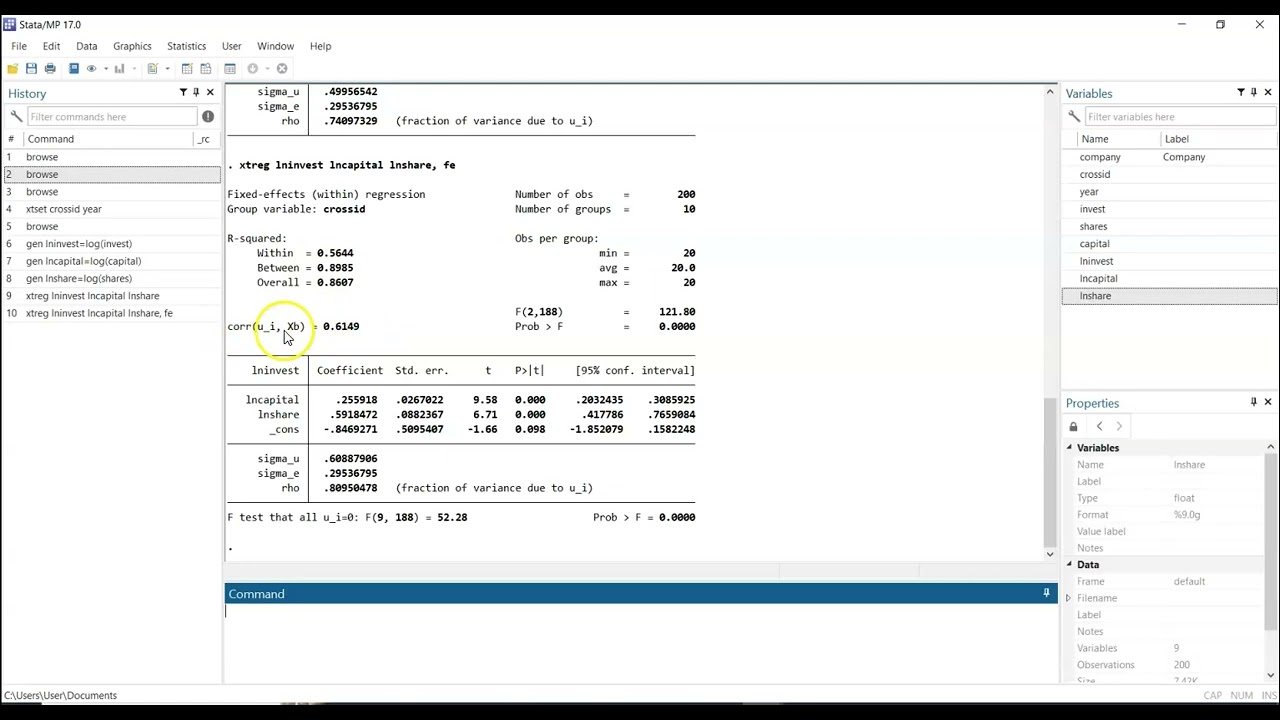Open the Data Editor (Edit) icon
The image size is (1280, 720).
(x=187, y=68)
